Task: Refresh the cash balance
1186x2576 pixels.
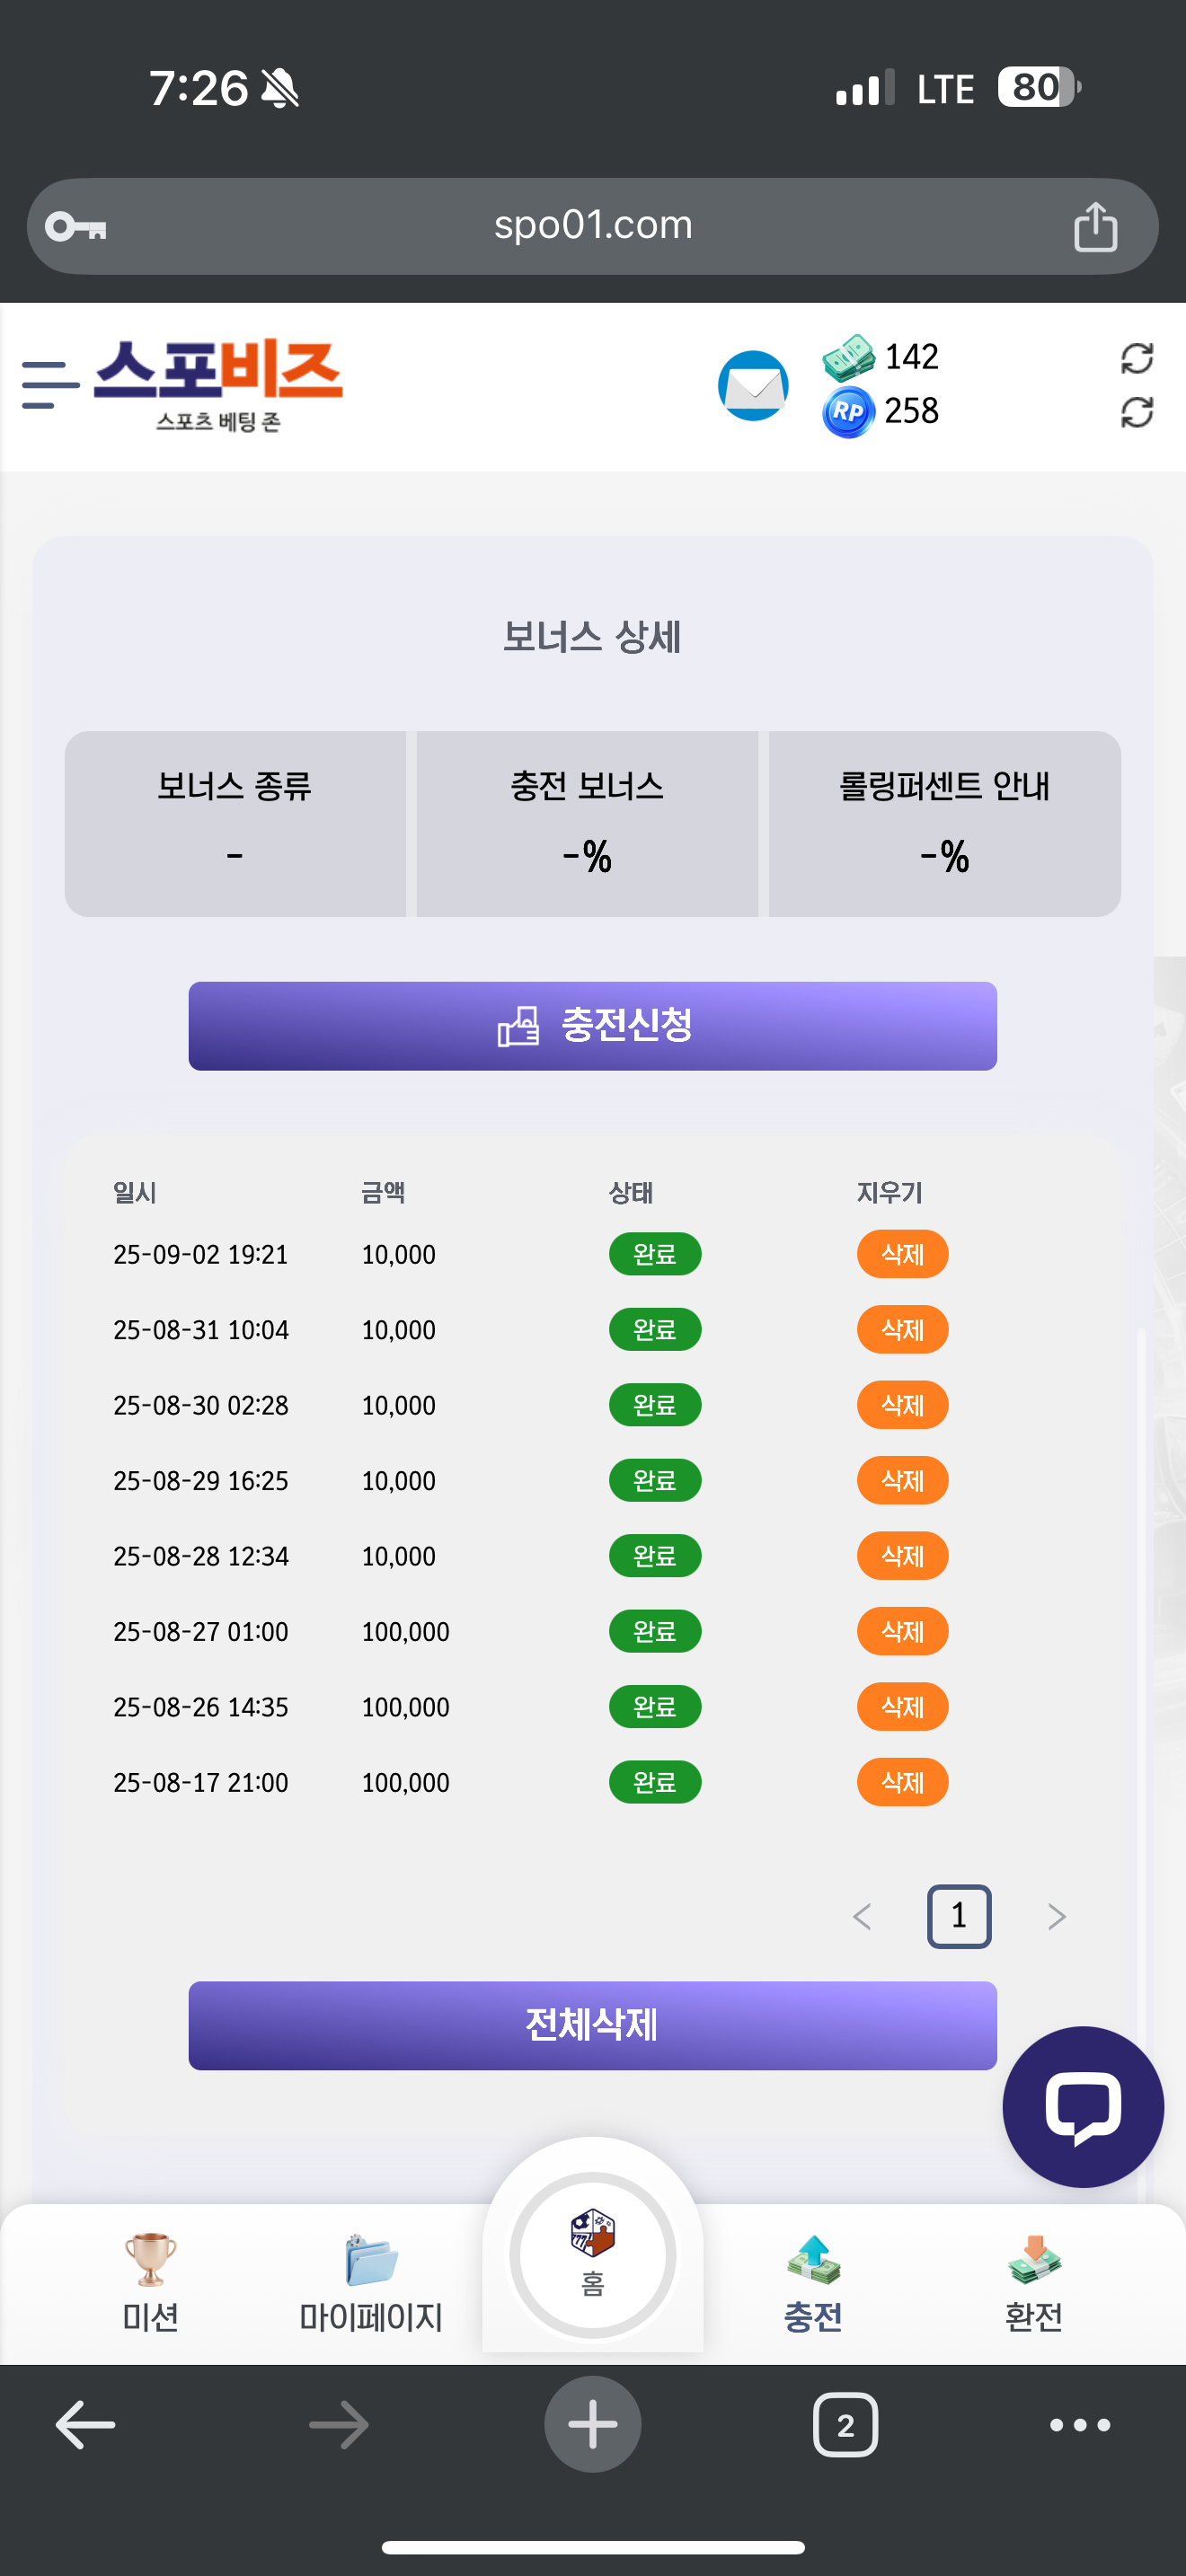Action: pos(1136,358)
